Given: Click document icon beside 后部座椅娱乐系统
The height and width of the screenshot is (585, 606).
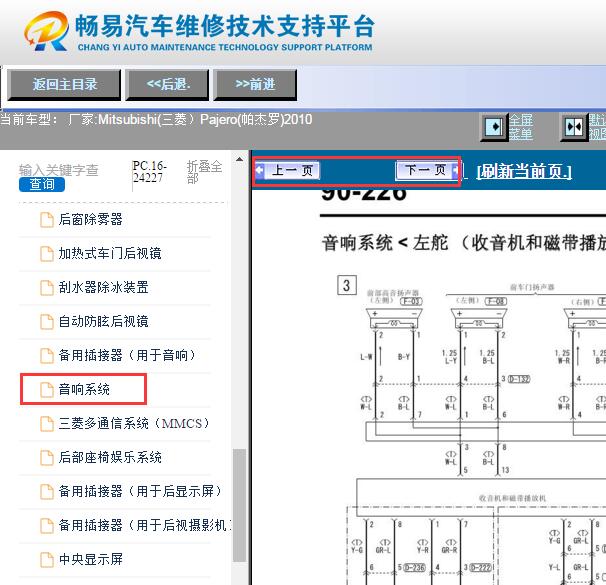Looking at the screenshot, I should click(x=47, y=458).
